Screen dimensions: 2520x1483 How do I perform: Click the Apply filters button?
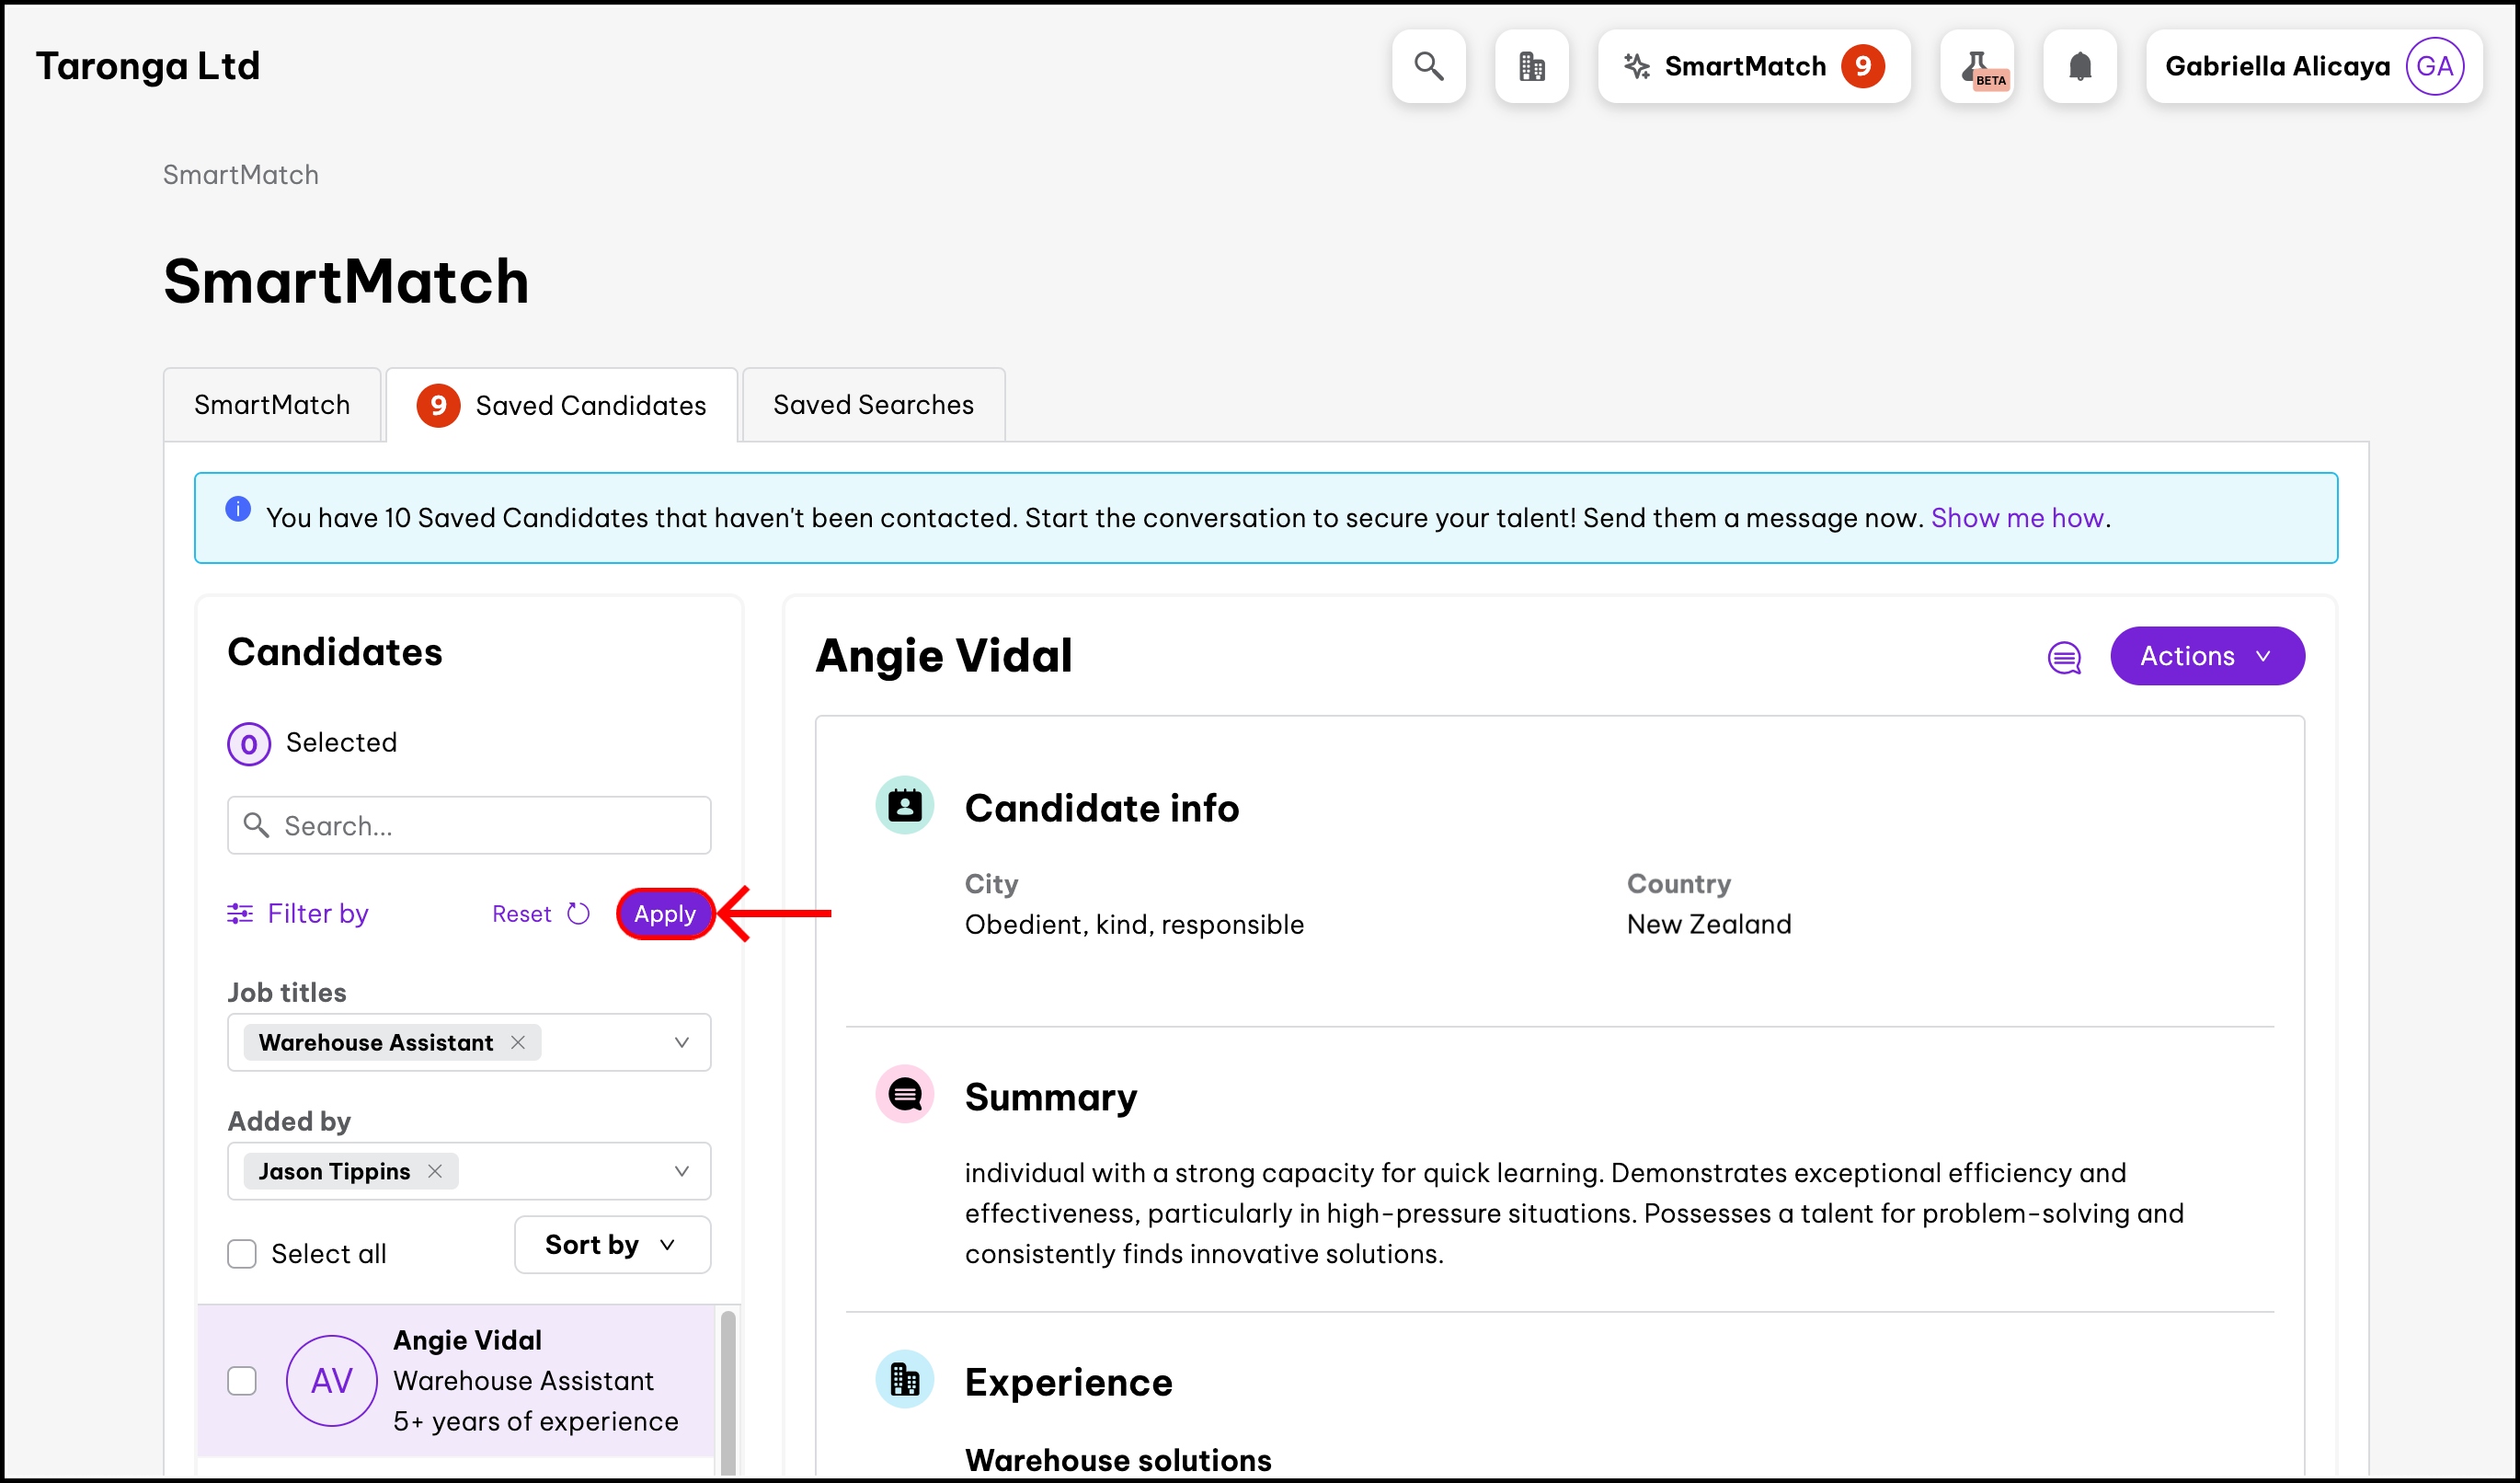tap(664, 913)
